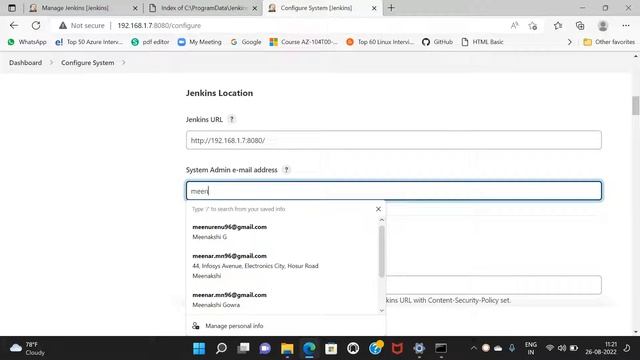Go back using browser back arrow
The image size is (640, 360).
click(x=14, y=25)
